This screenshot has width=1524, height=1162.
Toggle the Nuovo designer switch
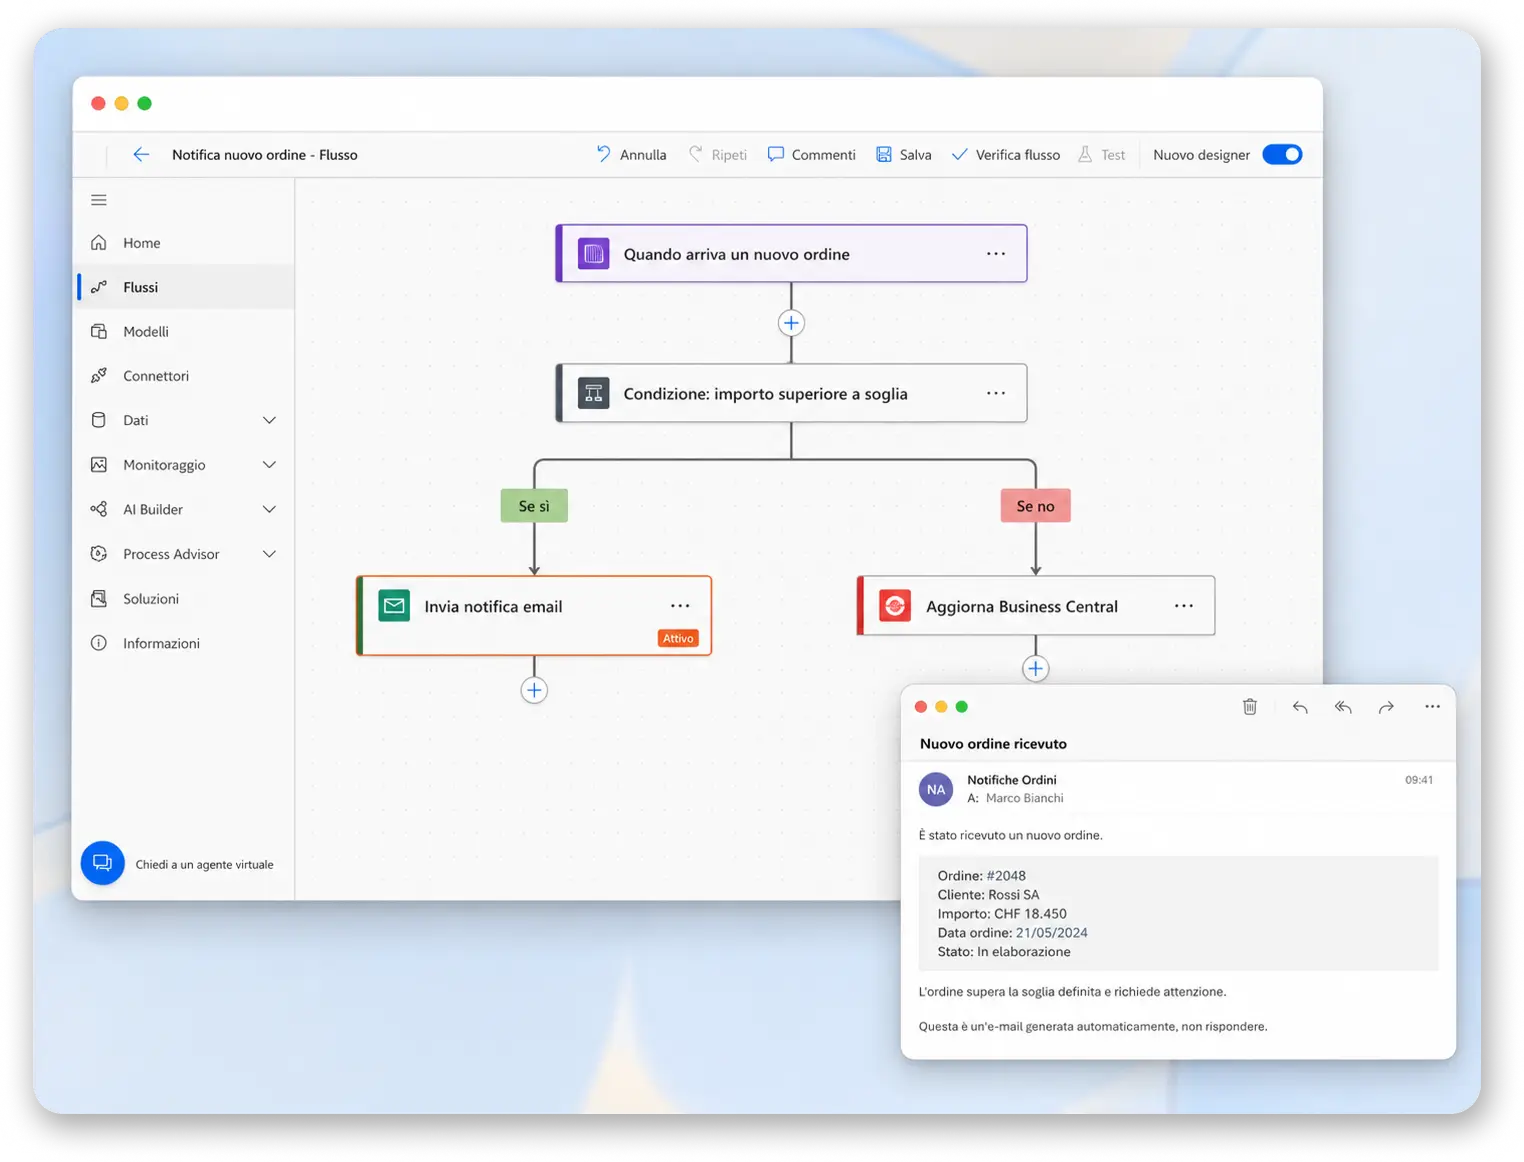[x=1282, y=154]
